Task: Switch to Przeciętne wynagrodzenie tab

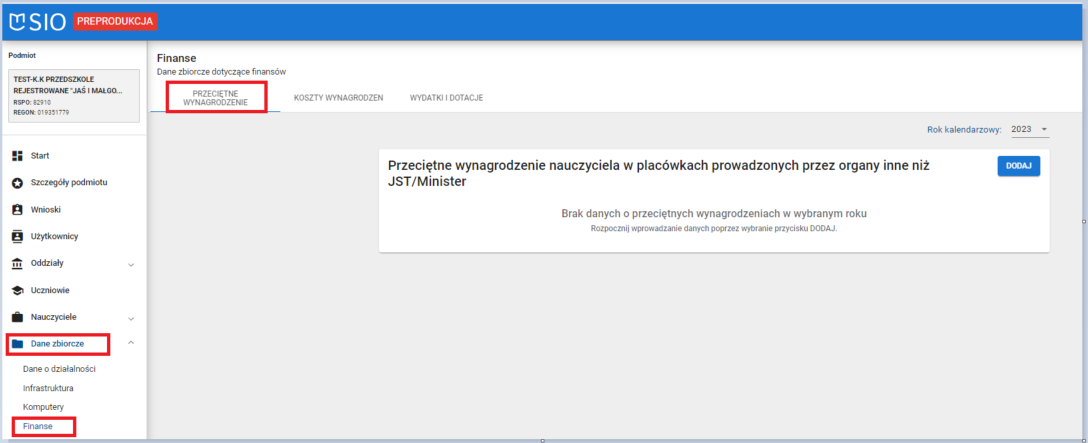Action: pos(216,98)
